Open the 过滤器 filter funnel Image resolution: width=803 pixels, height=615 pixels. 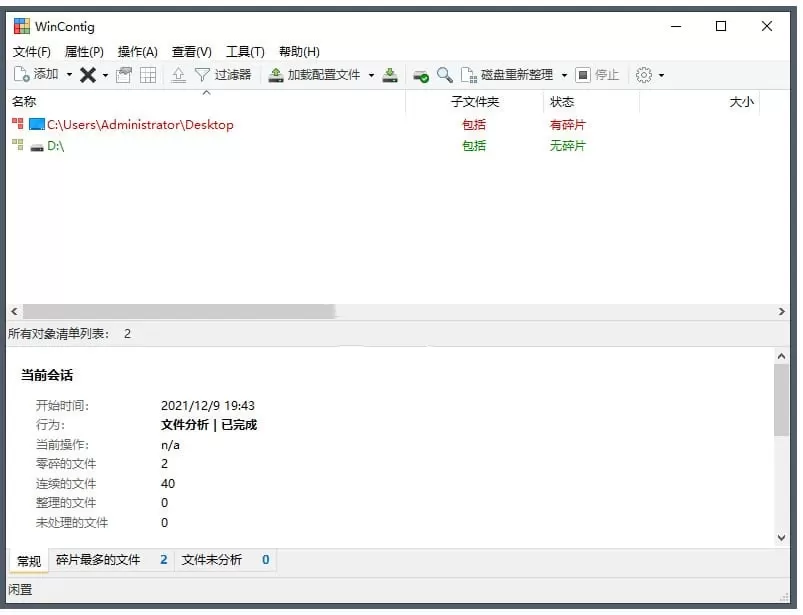(x=223, y=75)
